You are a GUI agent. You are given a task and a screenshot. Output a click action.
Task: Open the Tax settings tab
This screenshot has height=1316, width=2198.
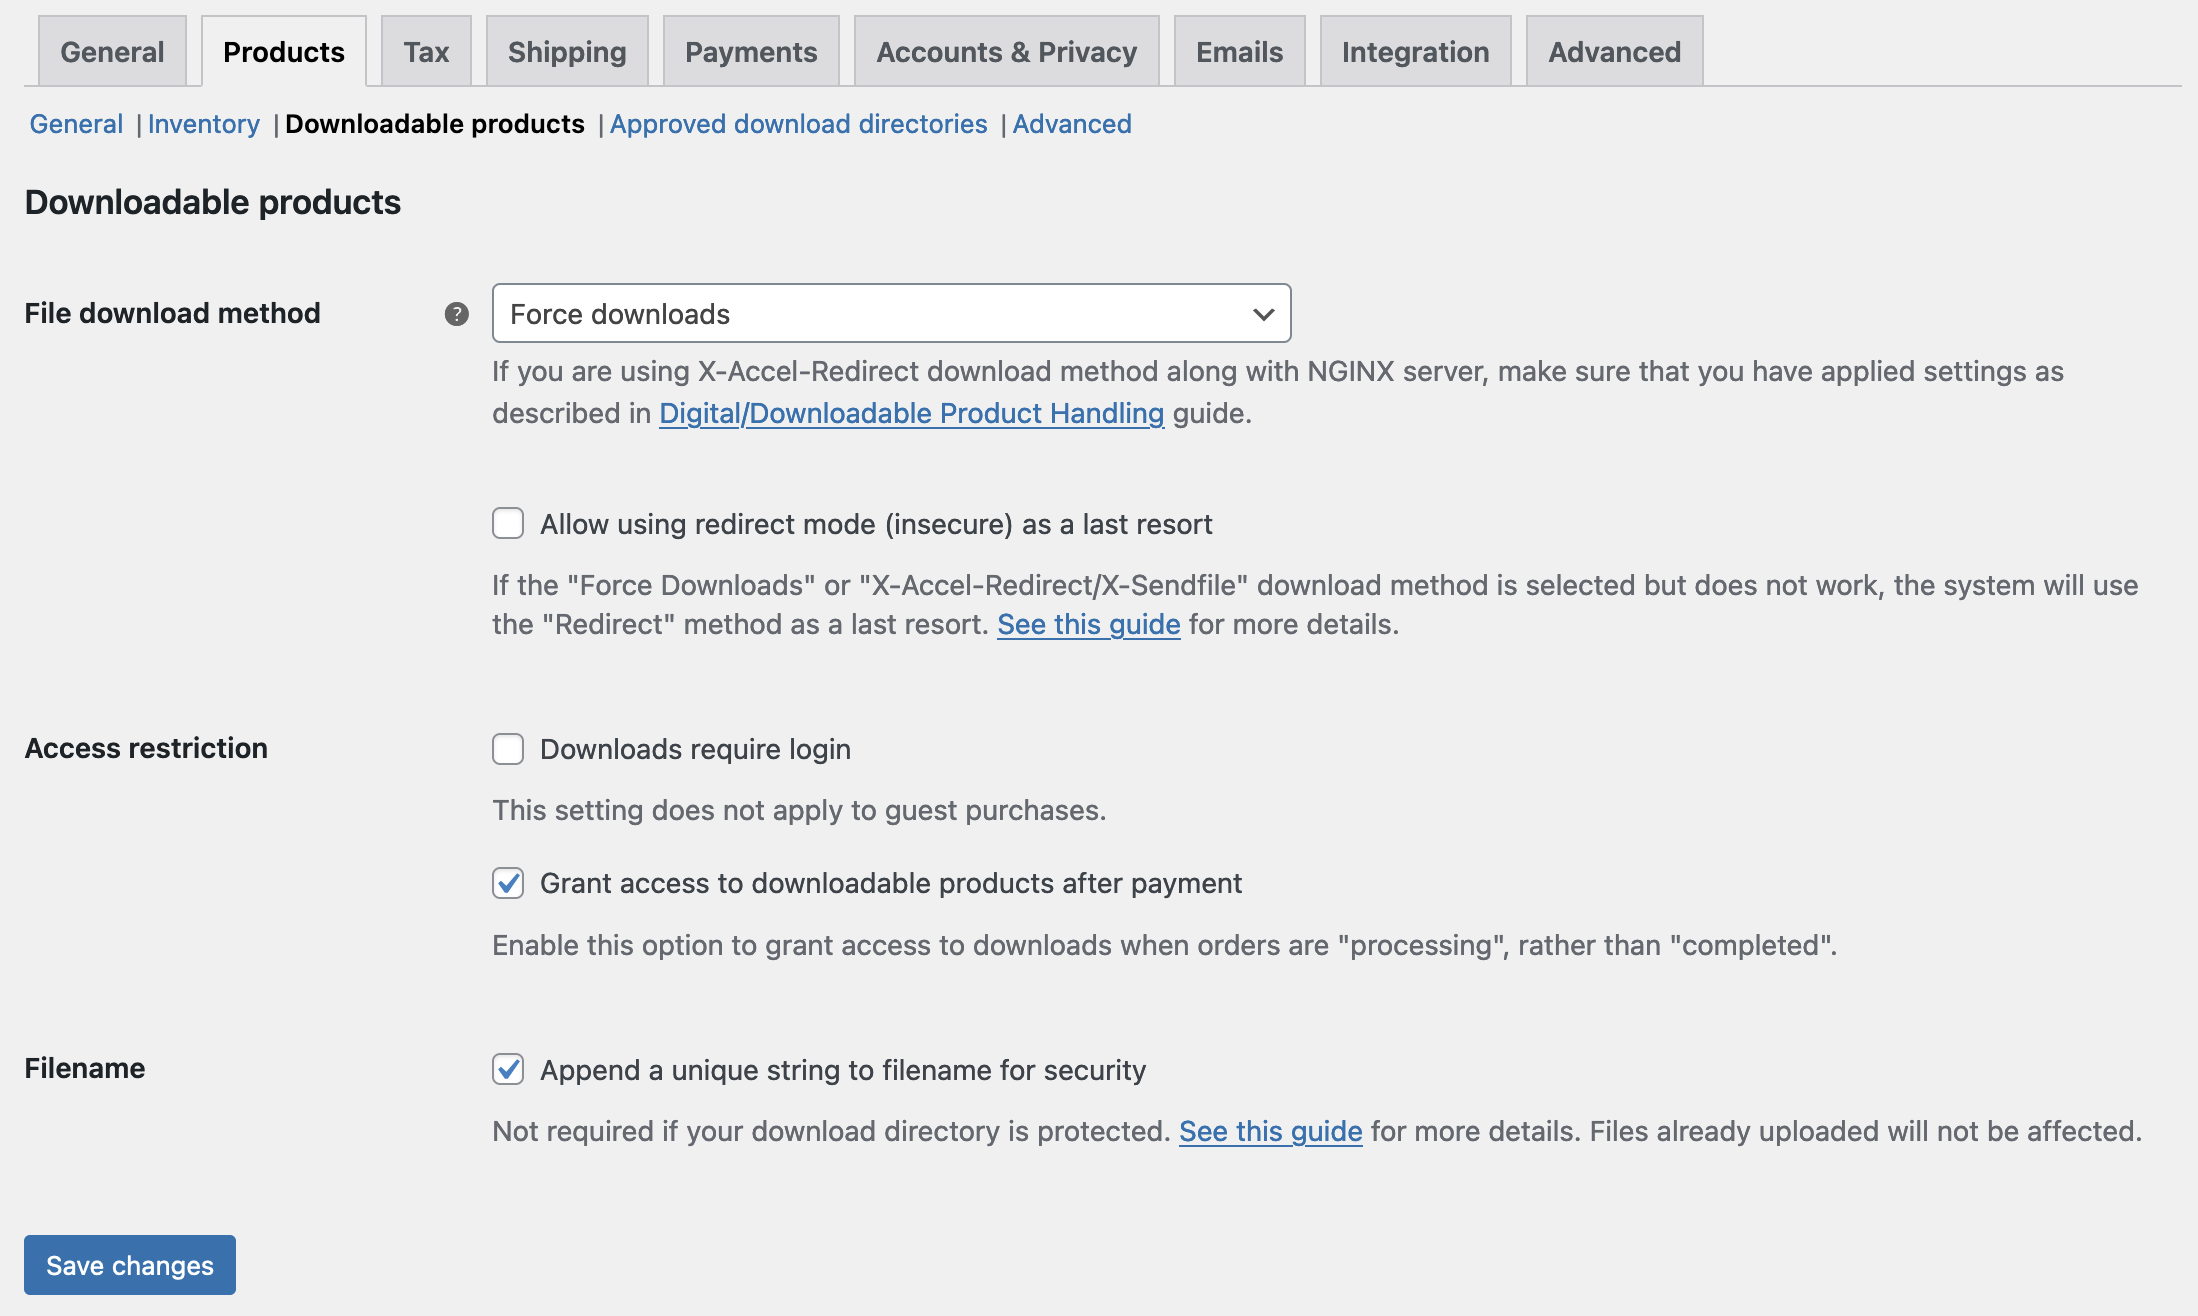(426, 52)
